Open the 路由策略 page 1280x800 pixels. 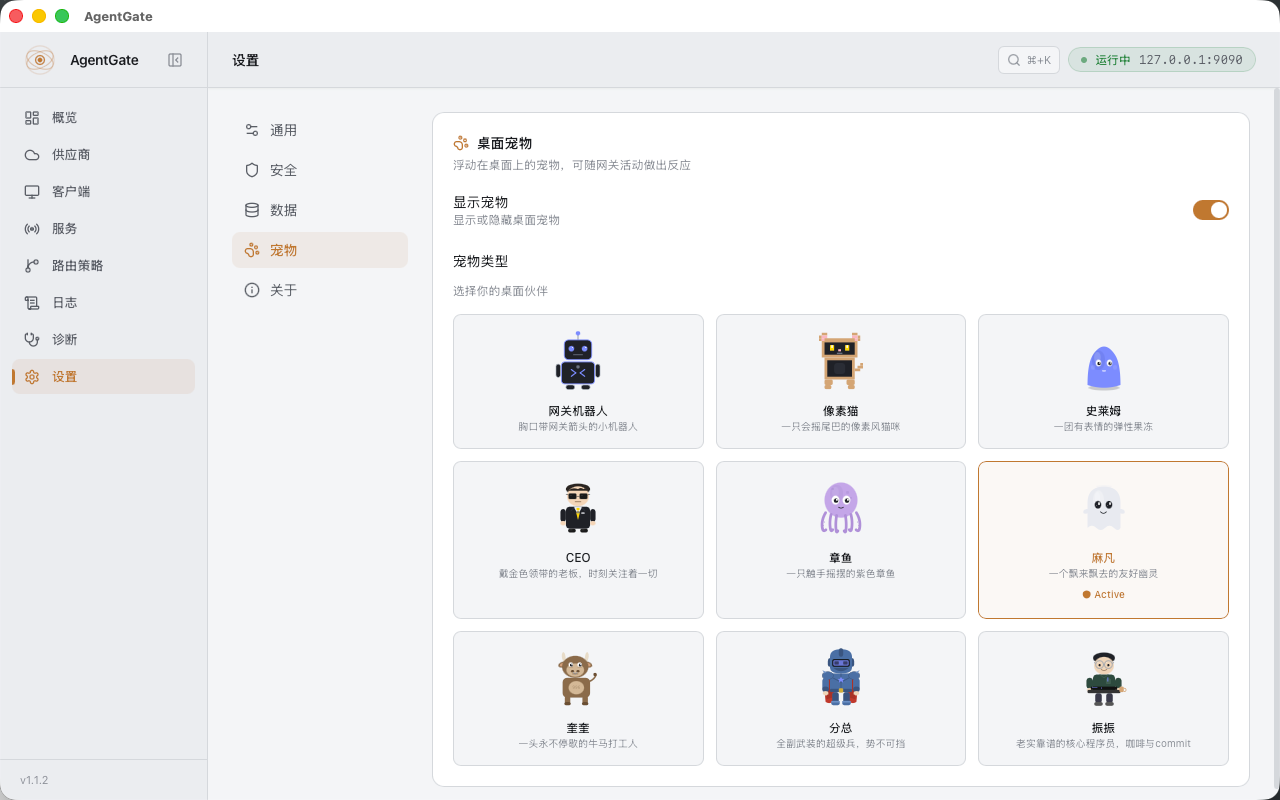tap(103, 266)
